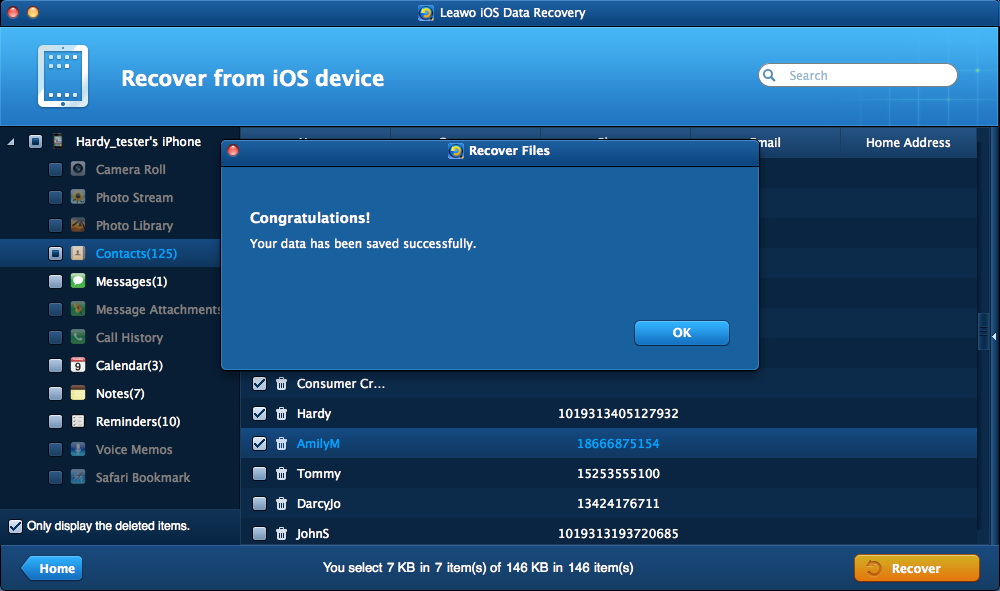1000x591 pixels.
Task: Click the contact list vertical scrollbar
Action: (983, 332)
